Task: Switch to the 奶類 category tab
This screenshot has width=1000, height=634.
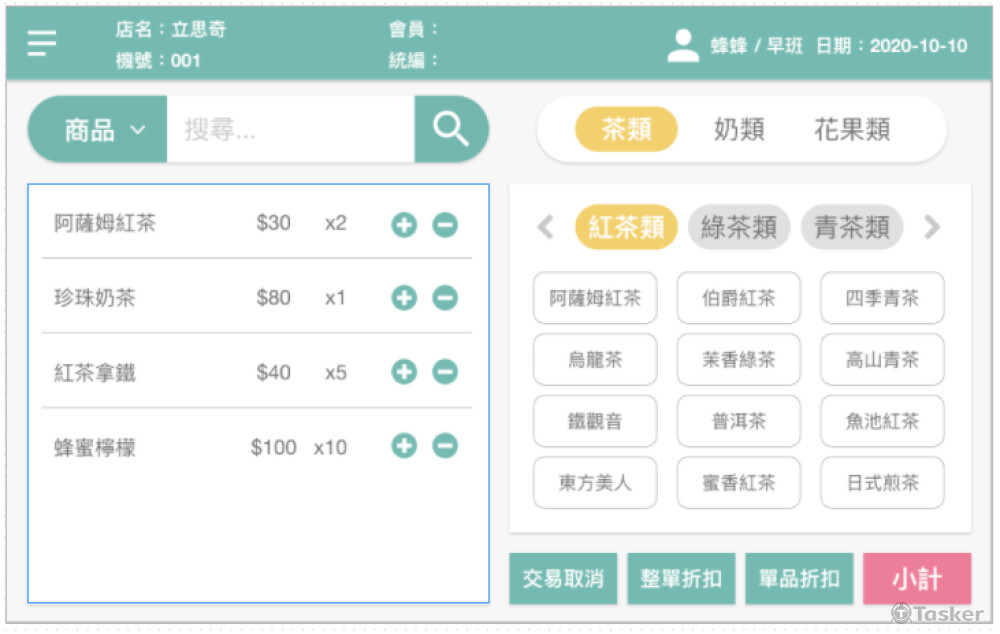Action: pyautogui.click(x=739, y=129)
